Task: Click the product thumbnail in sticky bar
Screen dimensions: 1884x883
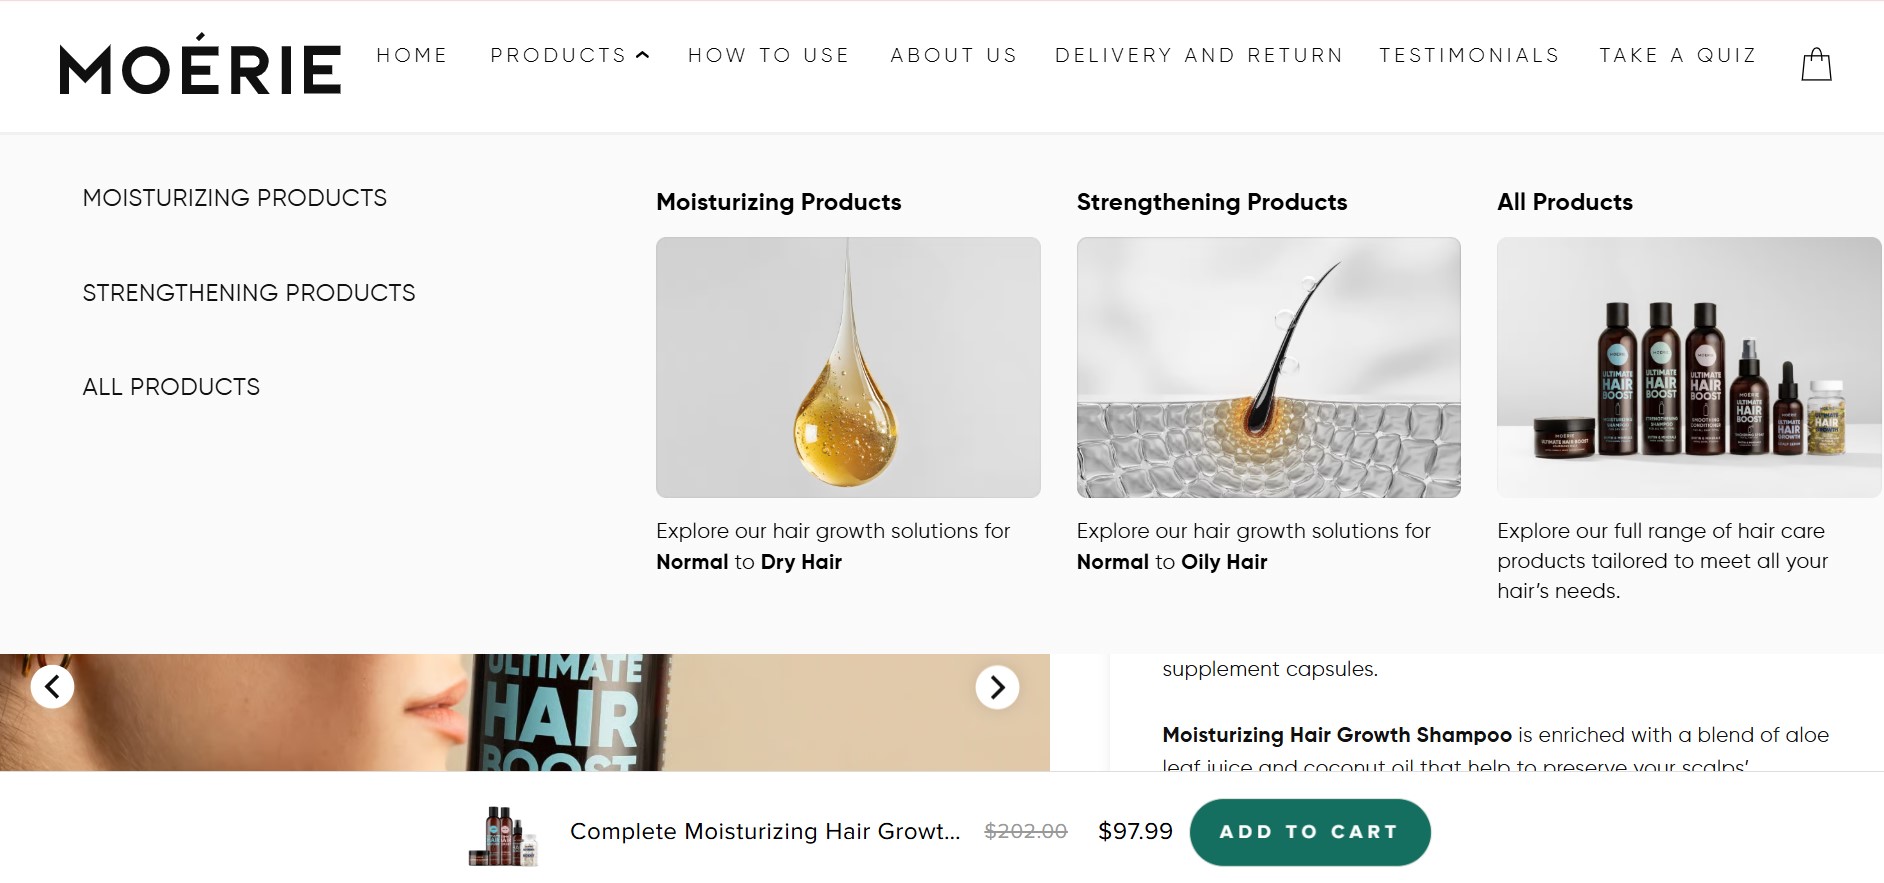Action: click(503, 834)
